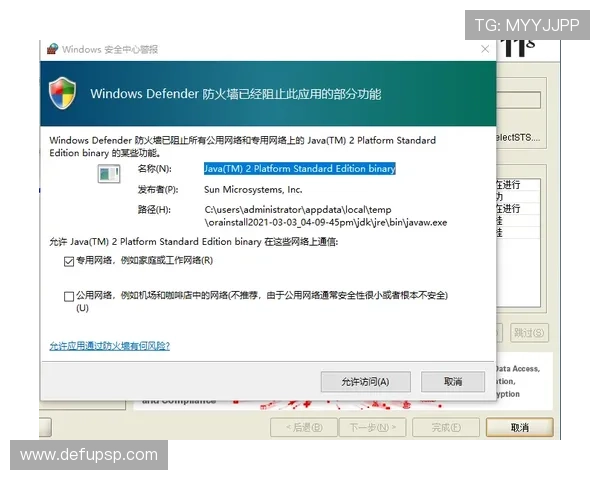Click the installer window's Cancel (取消) button
600x480 pixels.
[520, 427]
